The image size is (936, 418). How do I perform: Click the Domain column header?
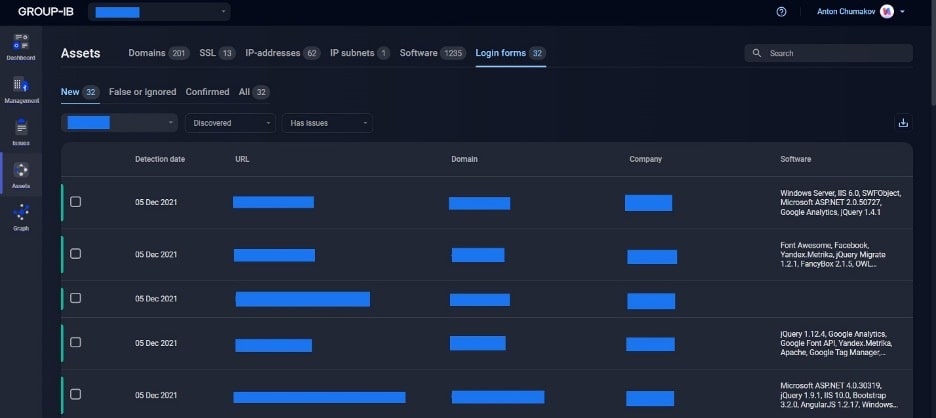[x=464, y=159]
